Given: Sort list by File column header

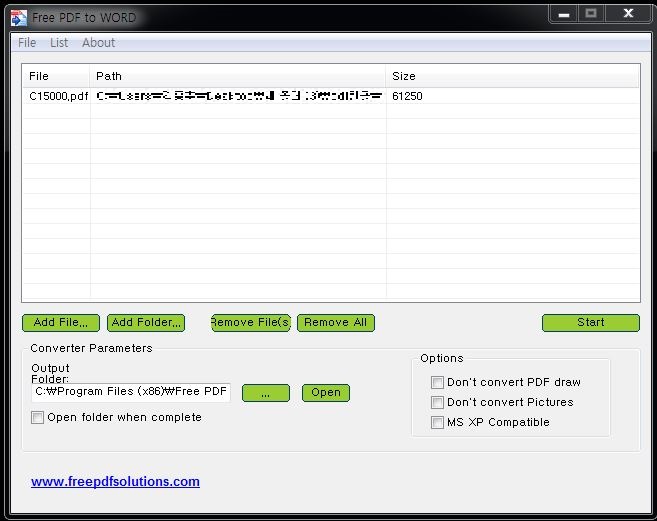Looking at the screenshot, I should click(x=56, y=76).
